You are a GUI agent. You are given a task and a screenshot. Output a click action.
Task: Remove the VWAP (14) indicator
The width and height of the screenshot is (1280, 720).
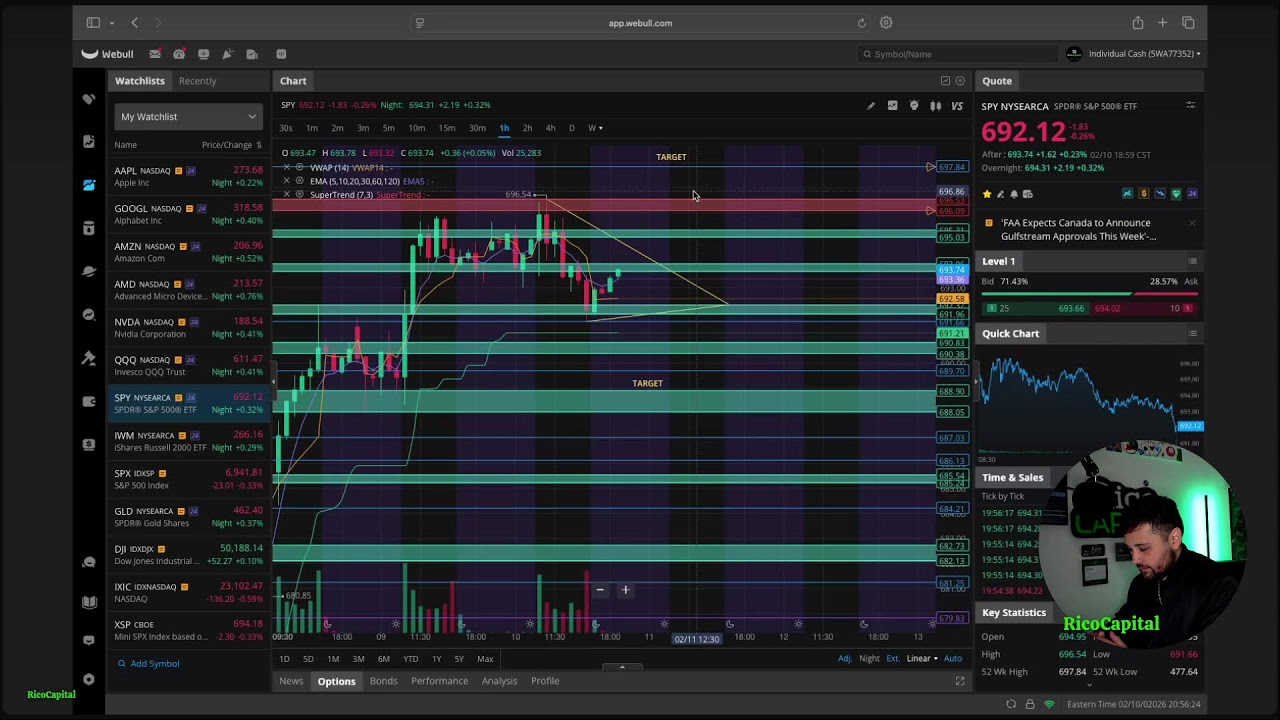click(286, 167)
